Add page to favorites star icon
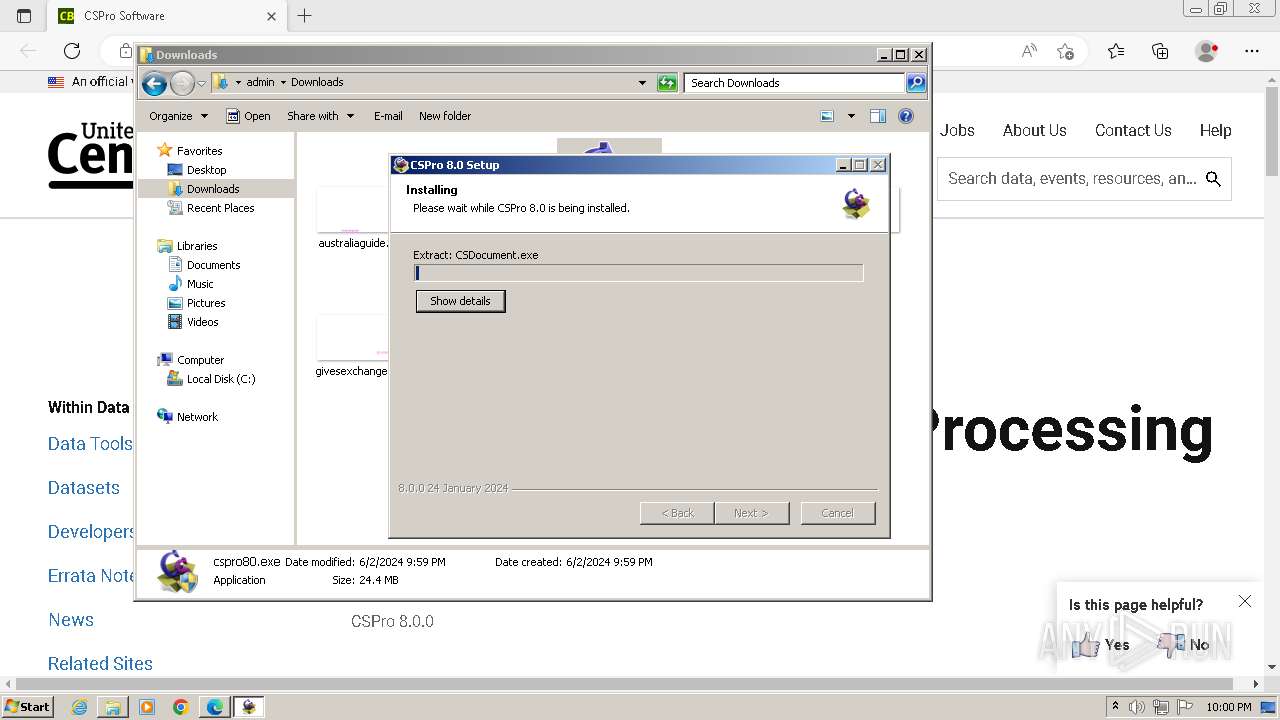Image resolution: width=1280 pixels, height=720 pixels. tap(1065, 51)
